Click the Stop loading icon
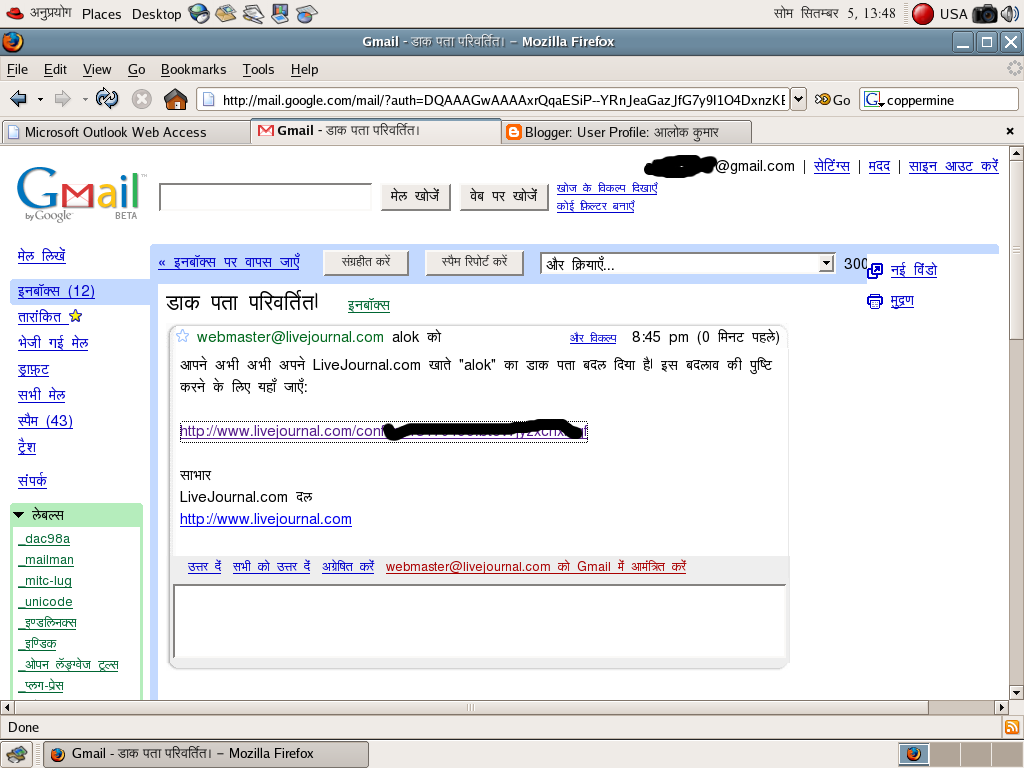 142,99
